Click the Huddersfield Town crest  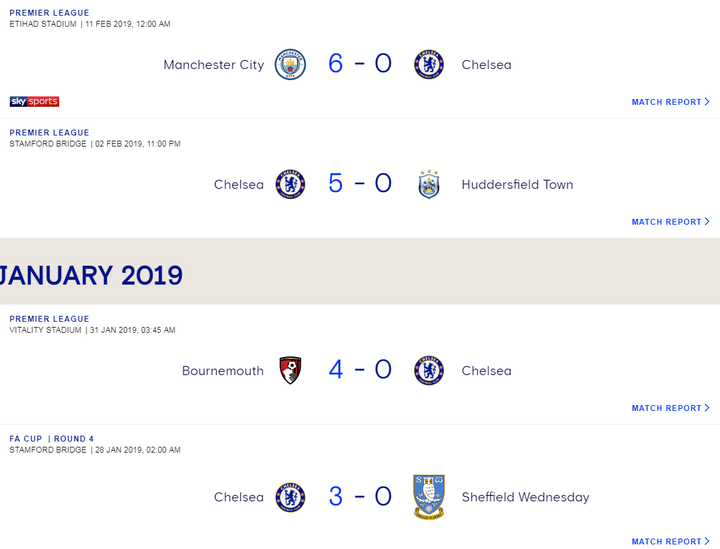pyautogui.click(x=429, y=184)
